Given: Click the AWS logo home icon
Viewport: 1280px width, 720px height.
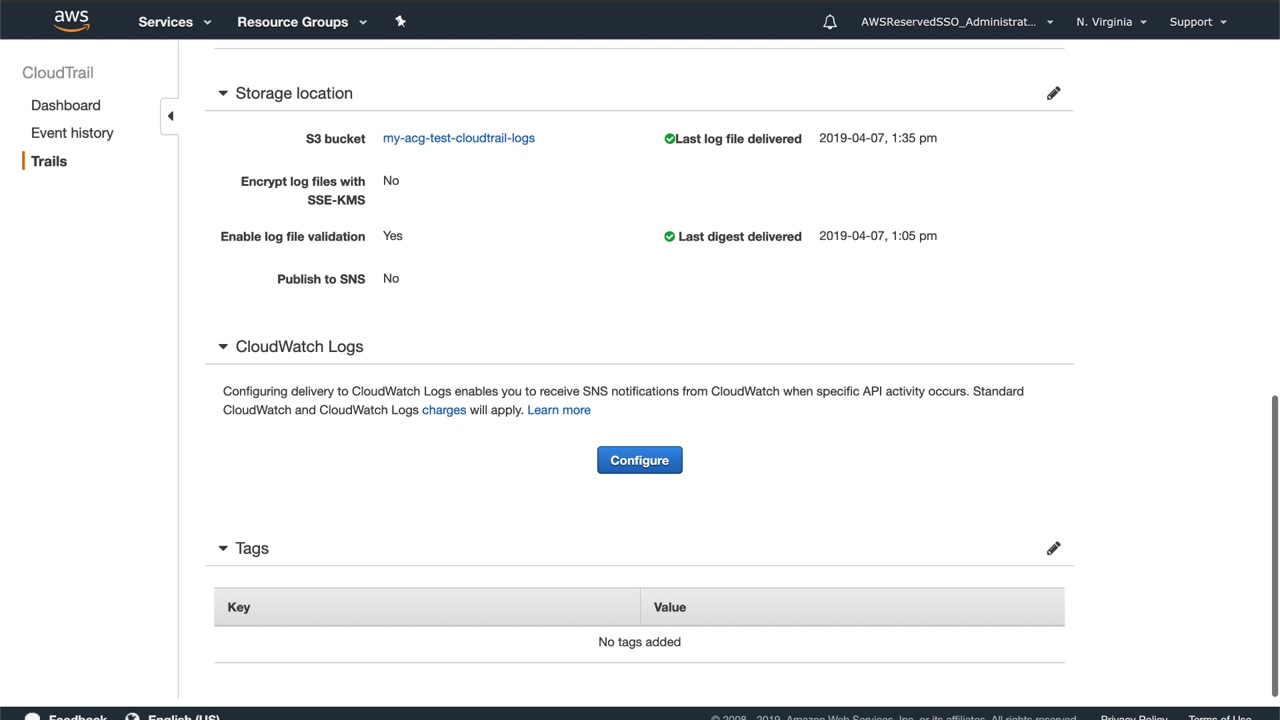Looking at the screenshot, I should 71,21.
